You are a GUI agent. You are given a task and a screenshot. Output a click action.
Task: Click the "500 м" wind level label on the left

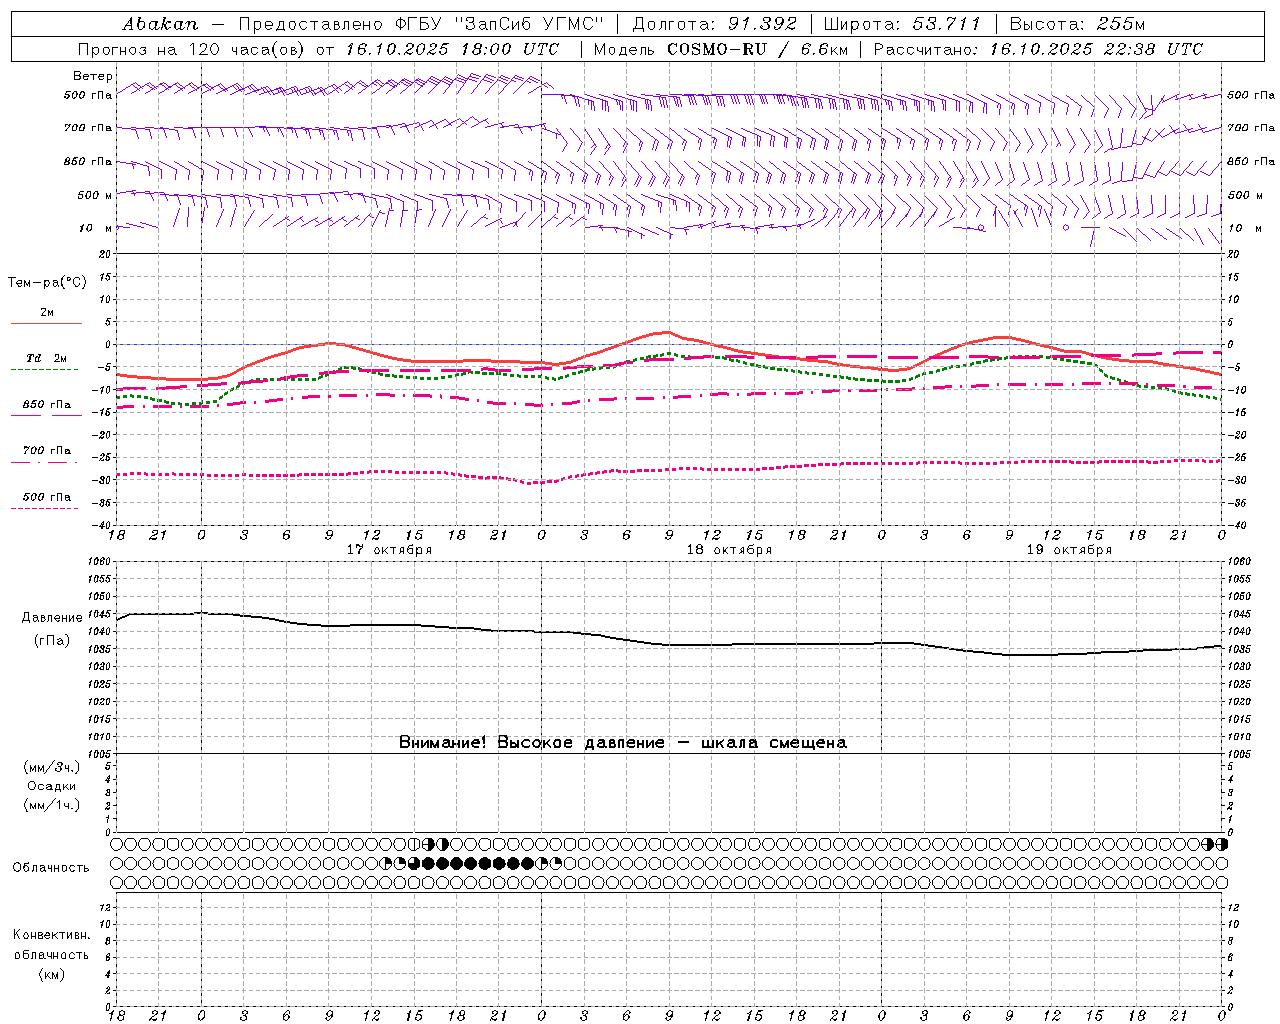(x=95, y=195)
